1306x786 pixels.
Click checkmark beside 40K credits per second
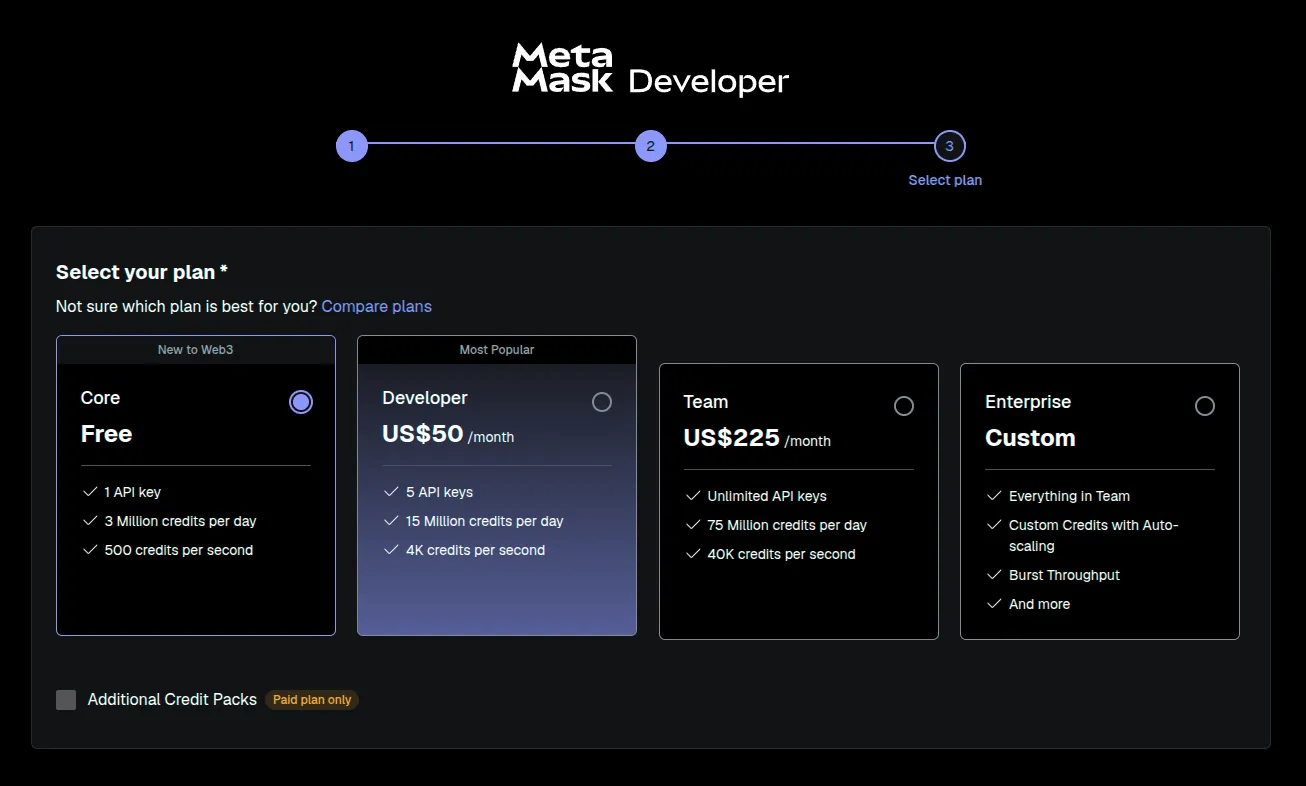coord(693,554)
